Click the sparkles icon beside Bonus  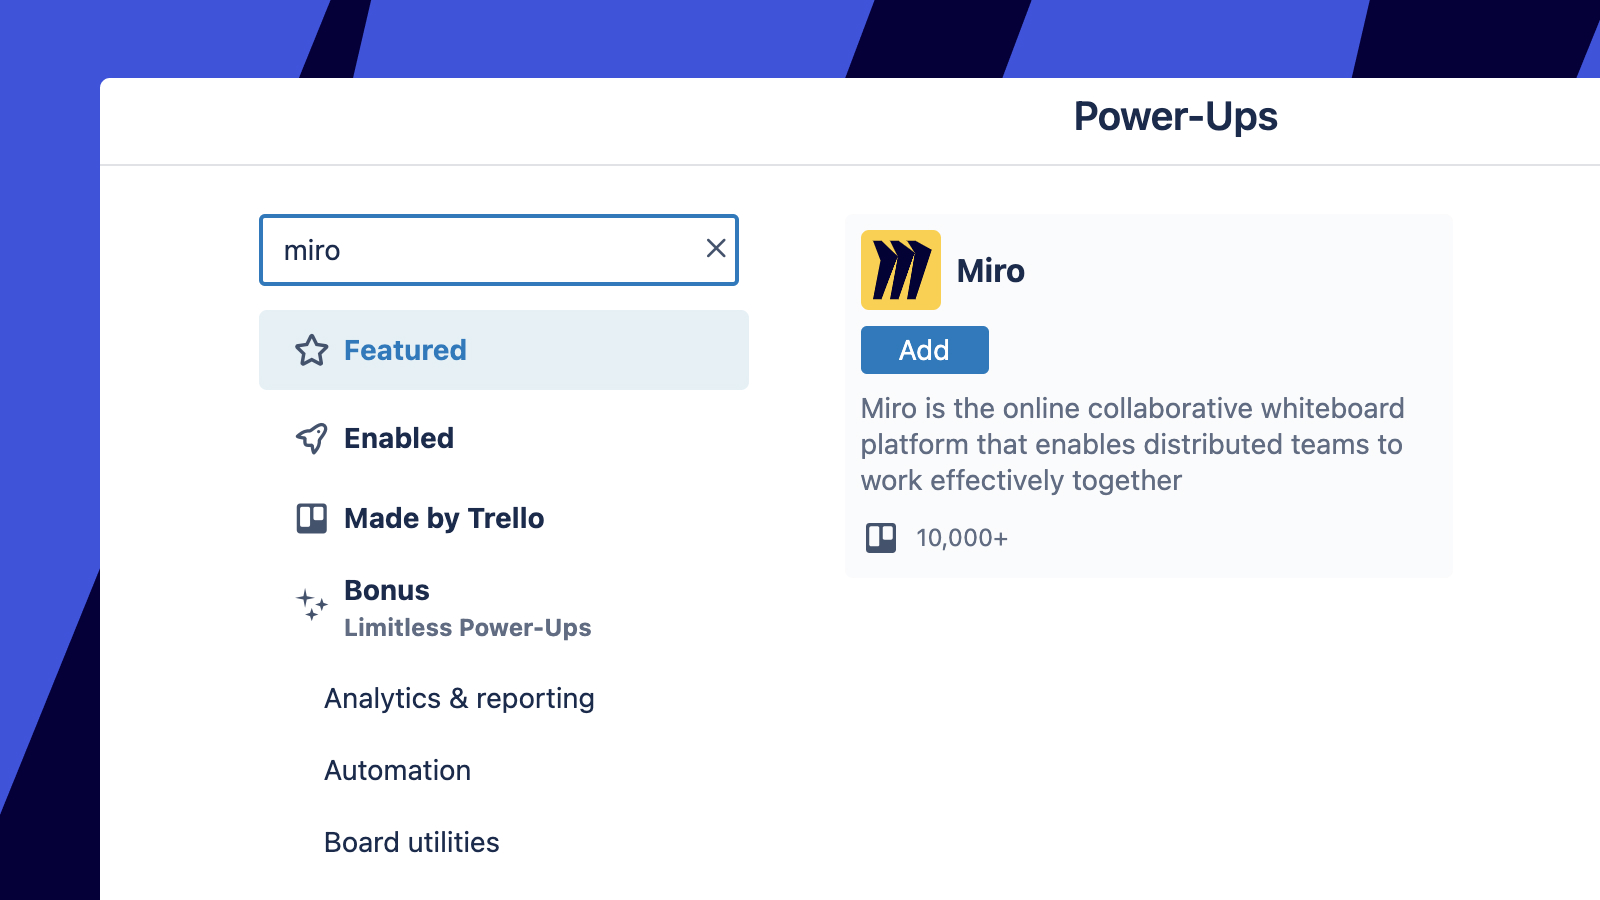pyautogui.click(x=312, y=604)
